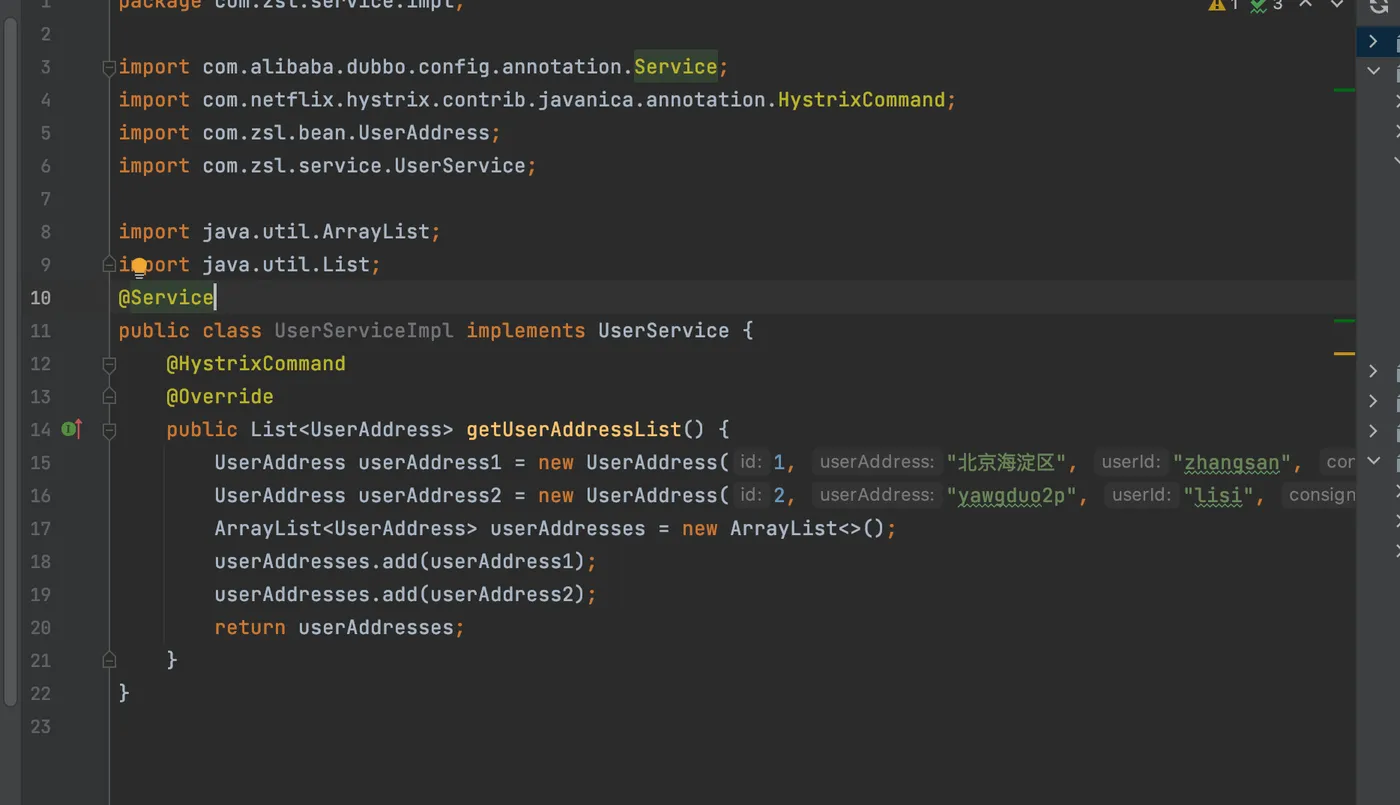Screen dimensions: 1400x805
Task: Click the string "zhangsan"
Action: pos(1232,463)
